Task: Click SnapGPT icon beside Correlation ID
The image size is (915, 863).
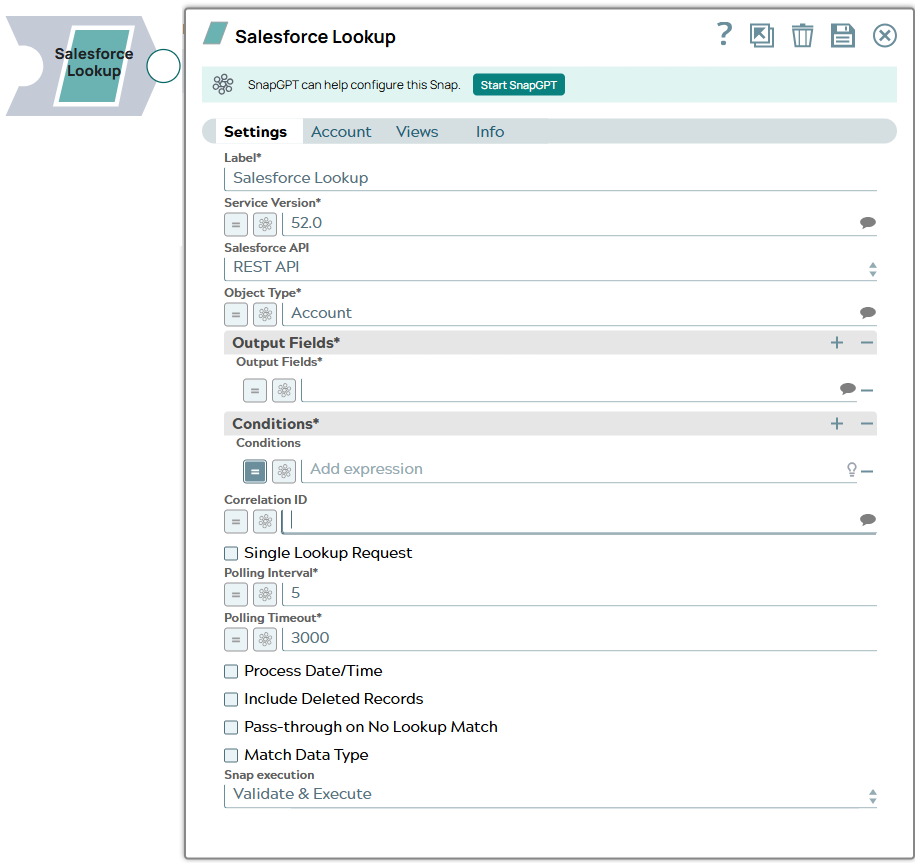Action: coord(265,522)
